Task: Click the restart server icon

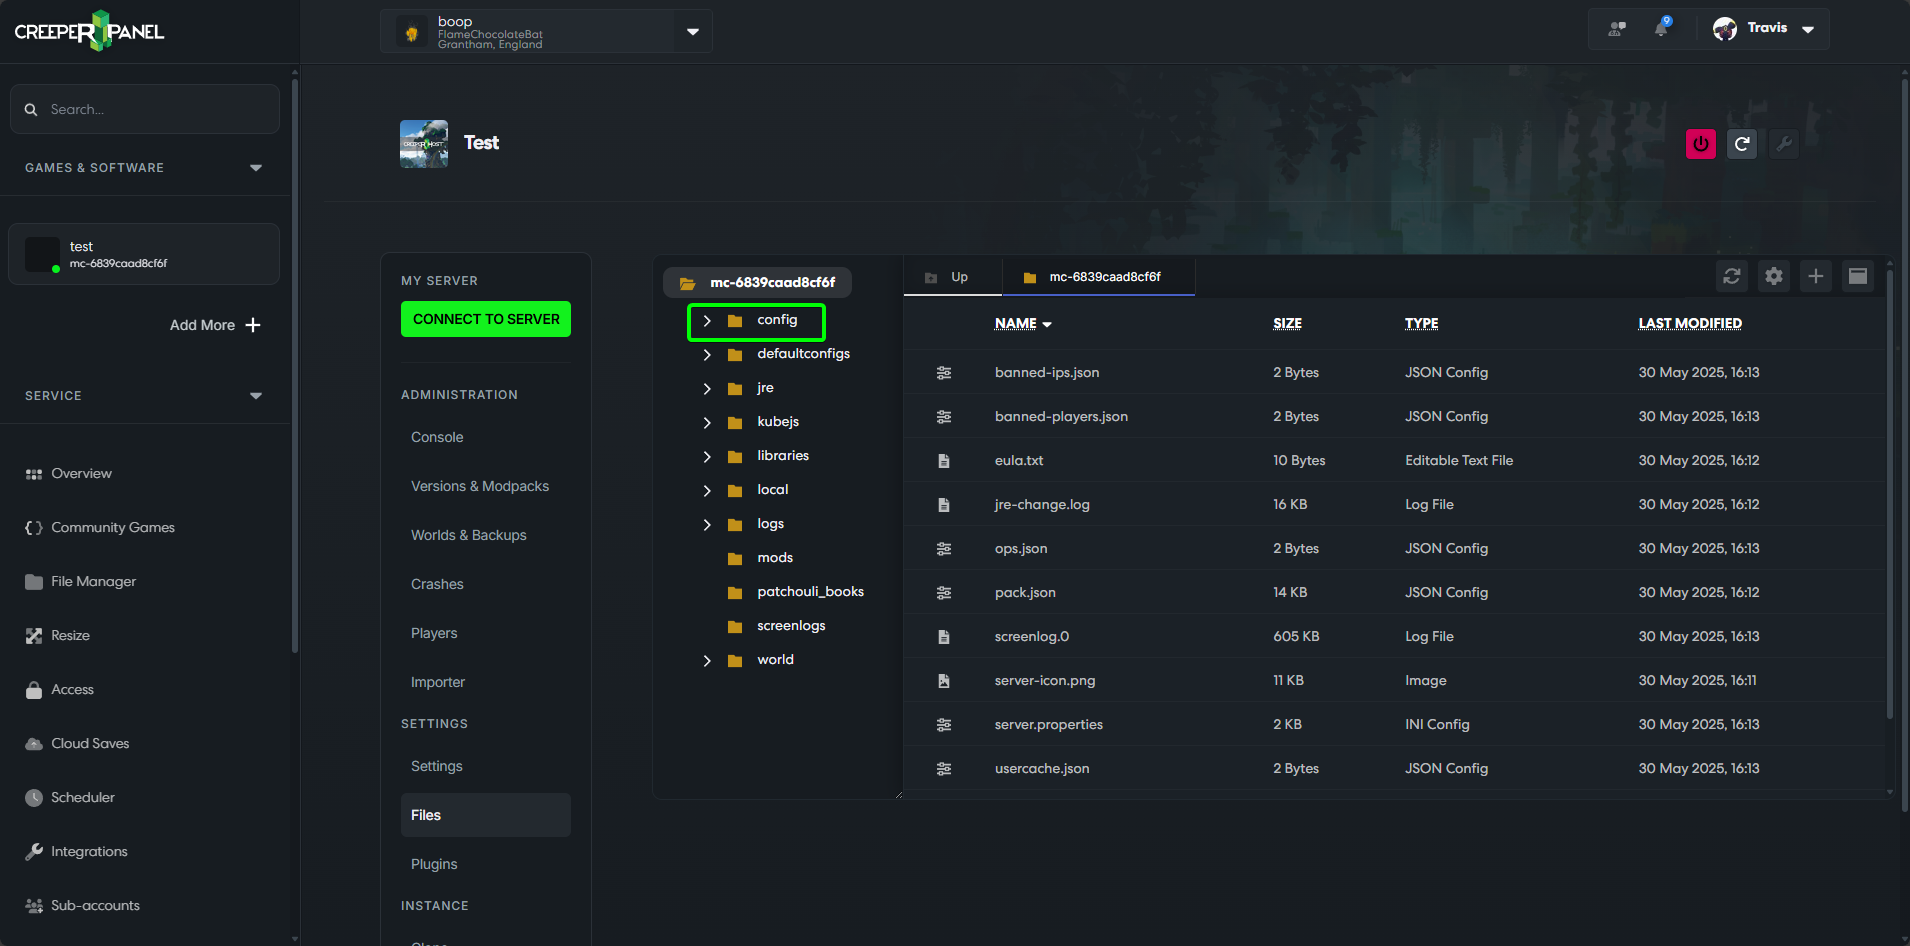Action: coord(1742,144)
